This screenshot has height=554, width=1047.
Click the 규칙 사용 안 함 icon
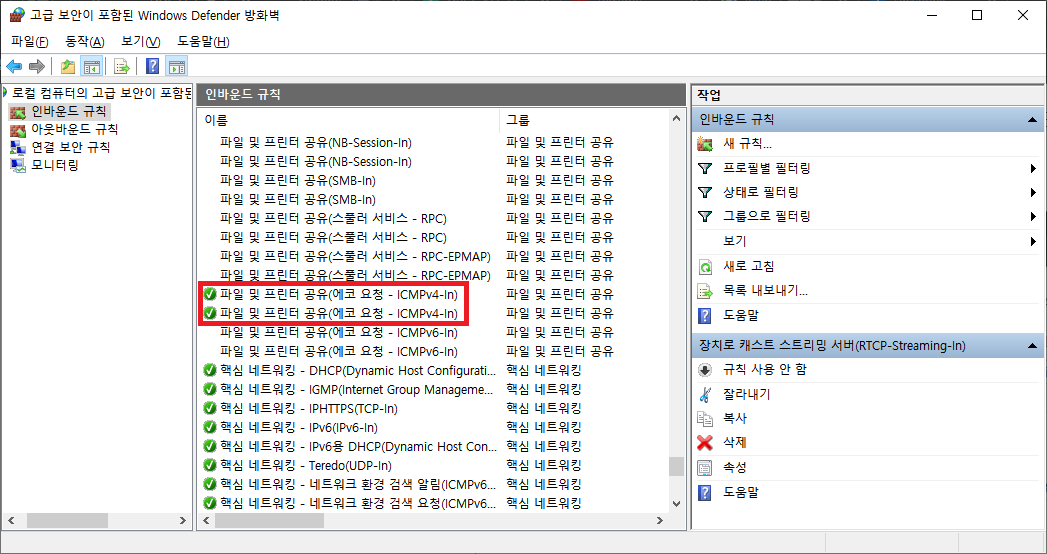tap(704, 370)
